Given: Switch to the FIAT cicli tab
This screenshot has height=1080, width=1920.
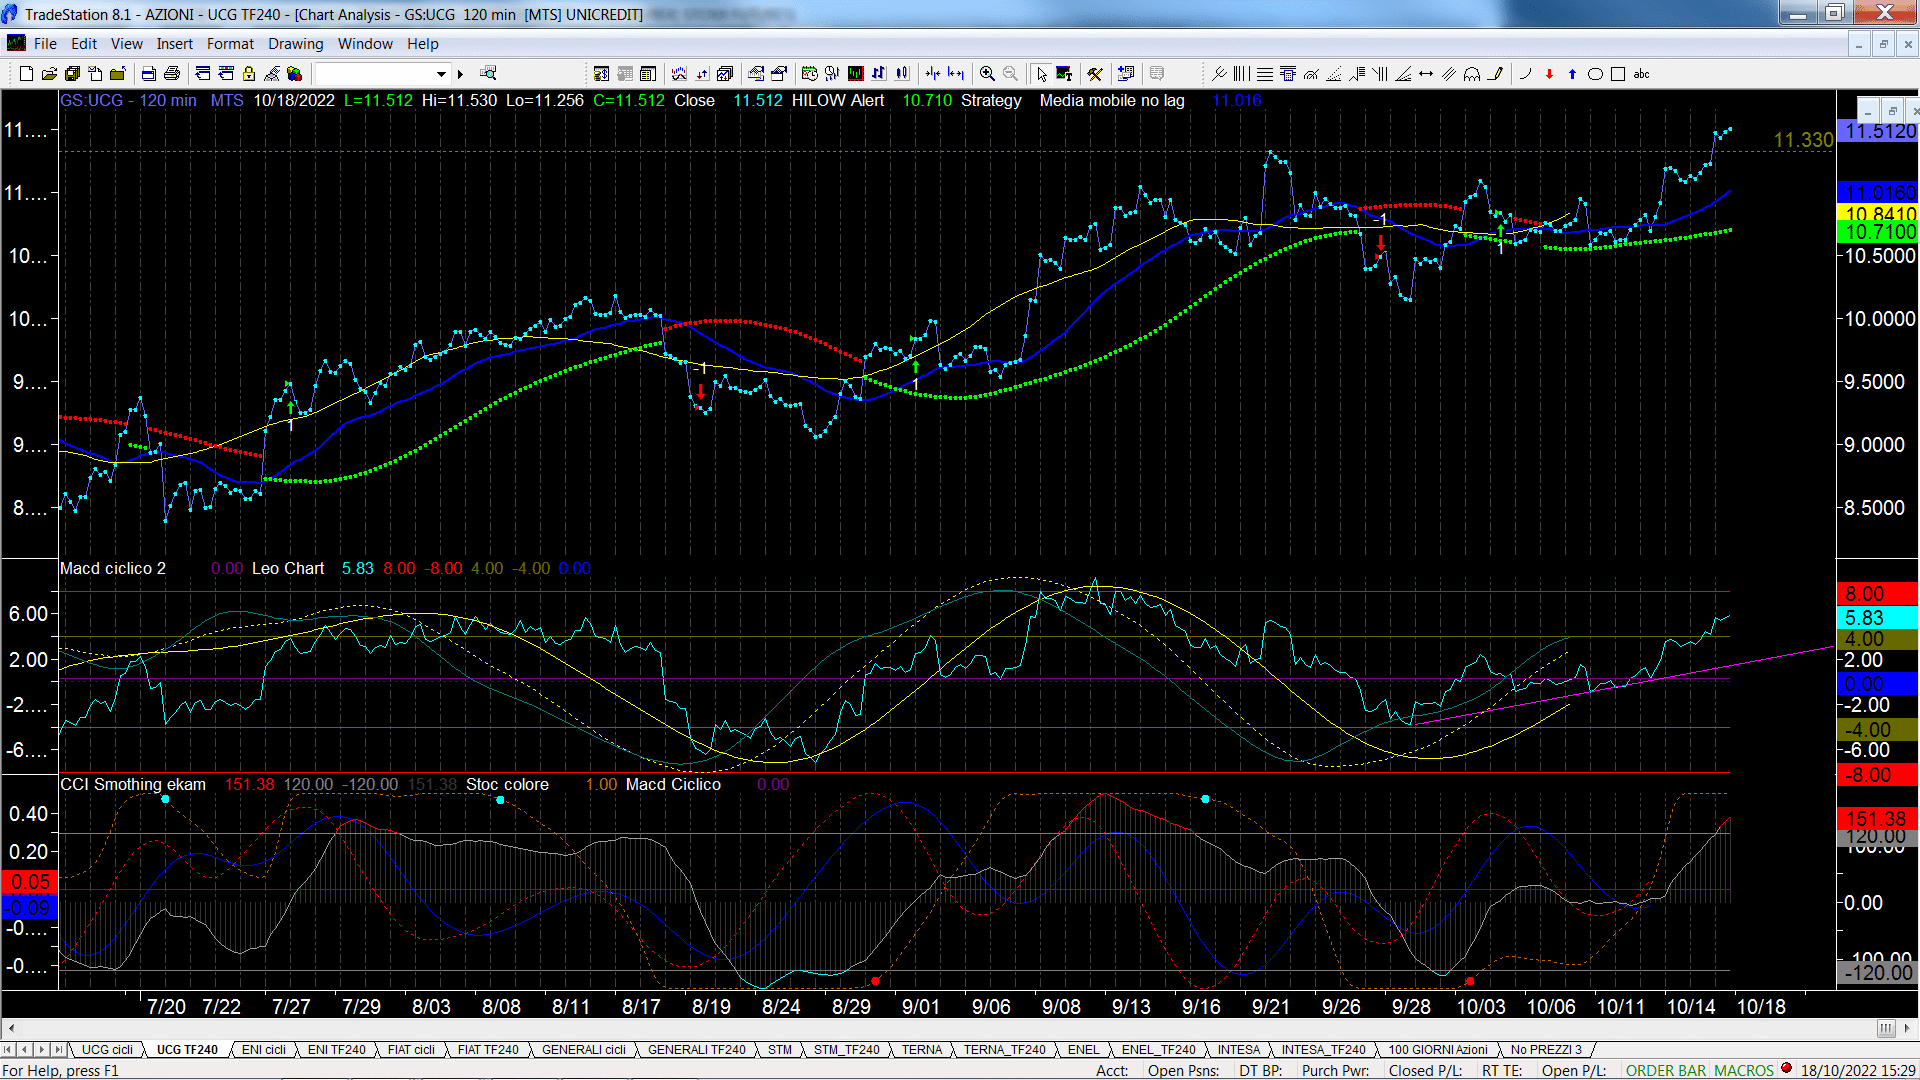Looking at the screenshot, I should coord(411,1049).
